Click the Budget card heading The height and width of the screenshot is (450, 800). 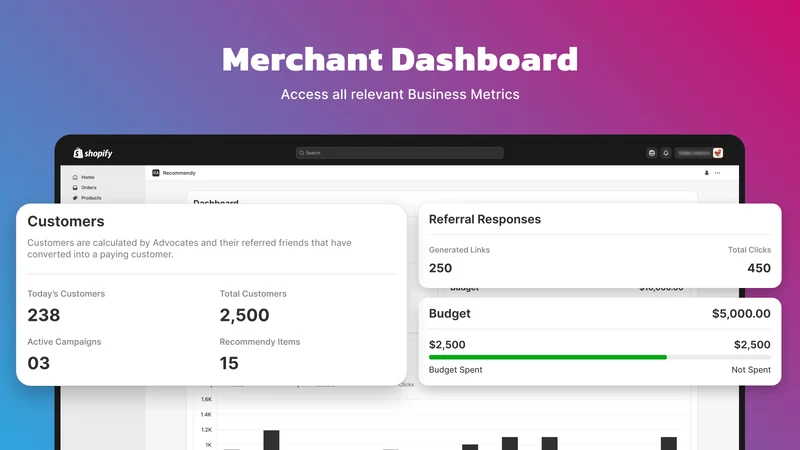pos(449,313)
